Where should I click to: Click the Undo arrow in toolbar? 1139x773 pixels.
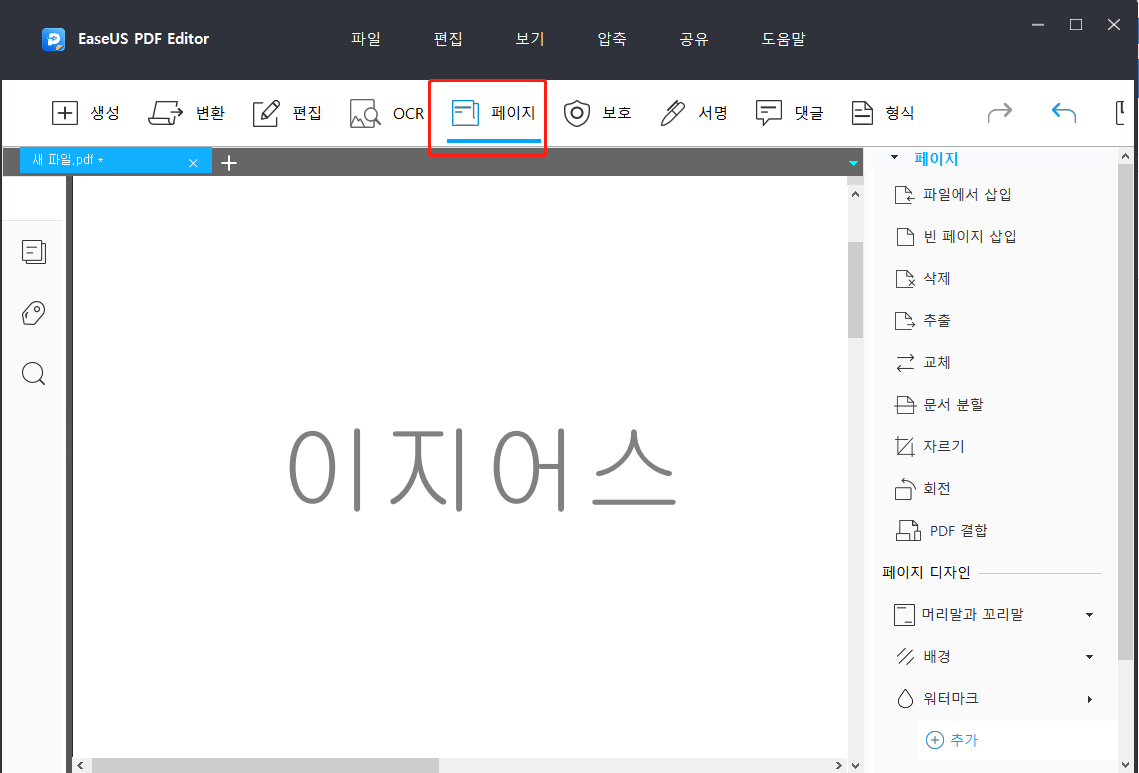(x=1063, y=113)
